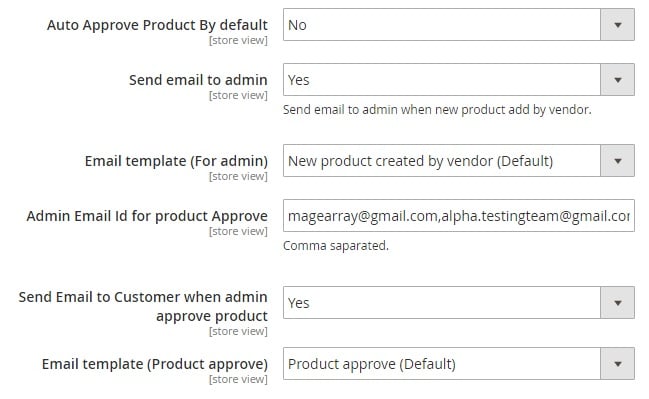The width and height of the screenshot is (649, 399).
Task: Open the Auto Approve Product select showing No
Action: (x=459, y=25)
